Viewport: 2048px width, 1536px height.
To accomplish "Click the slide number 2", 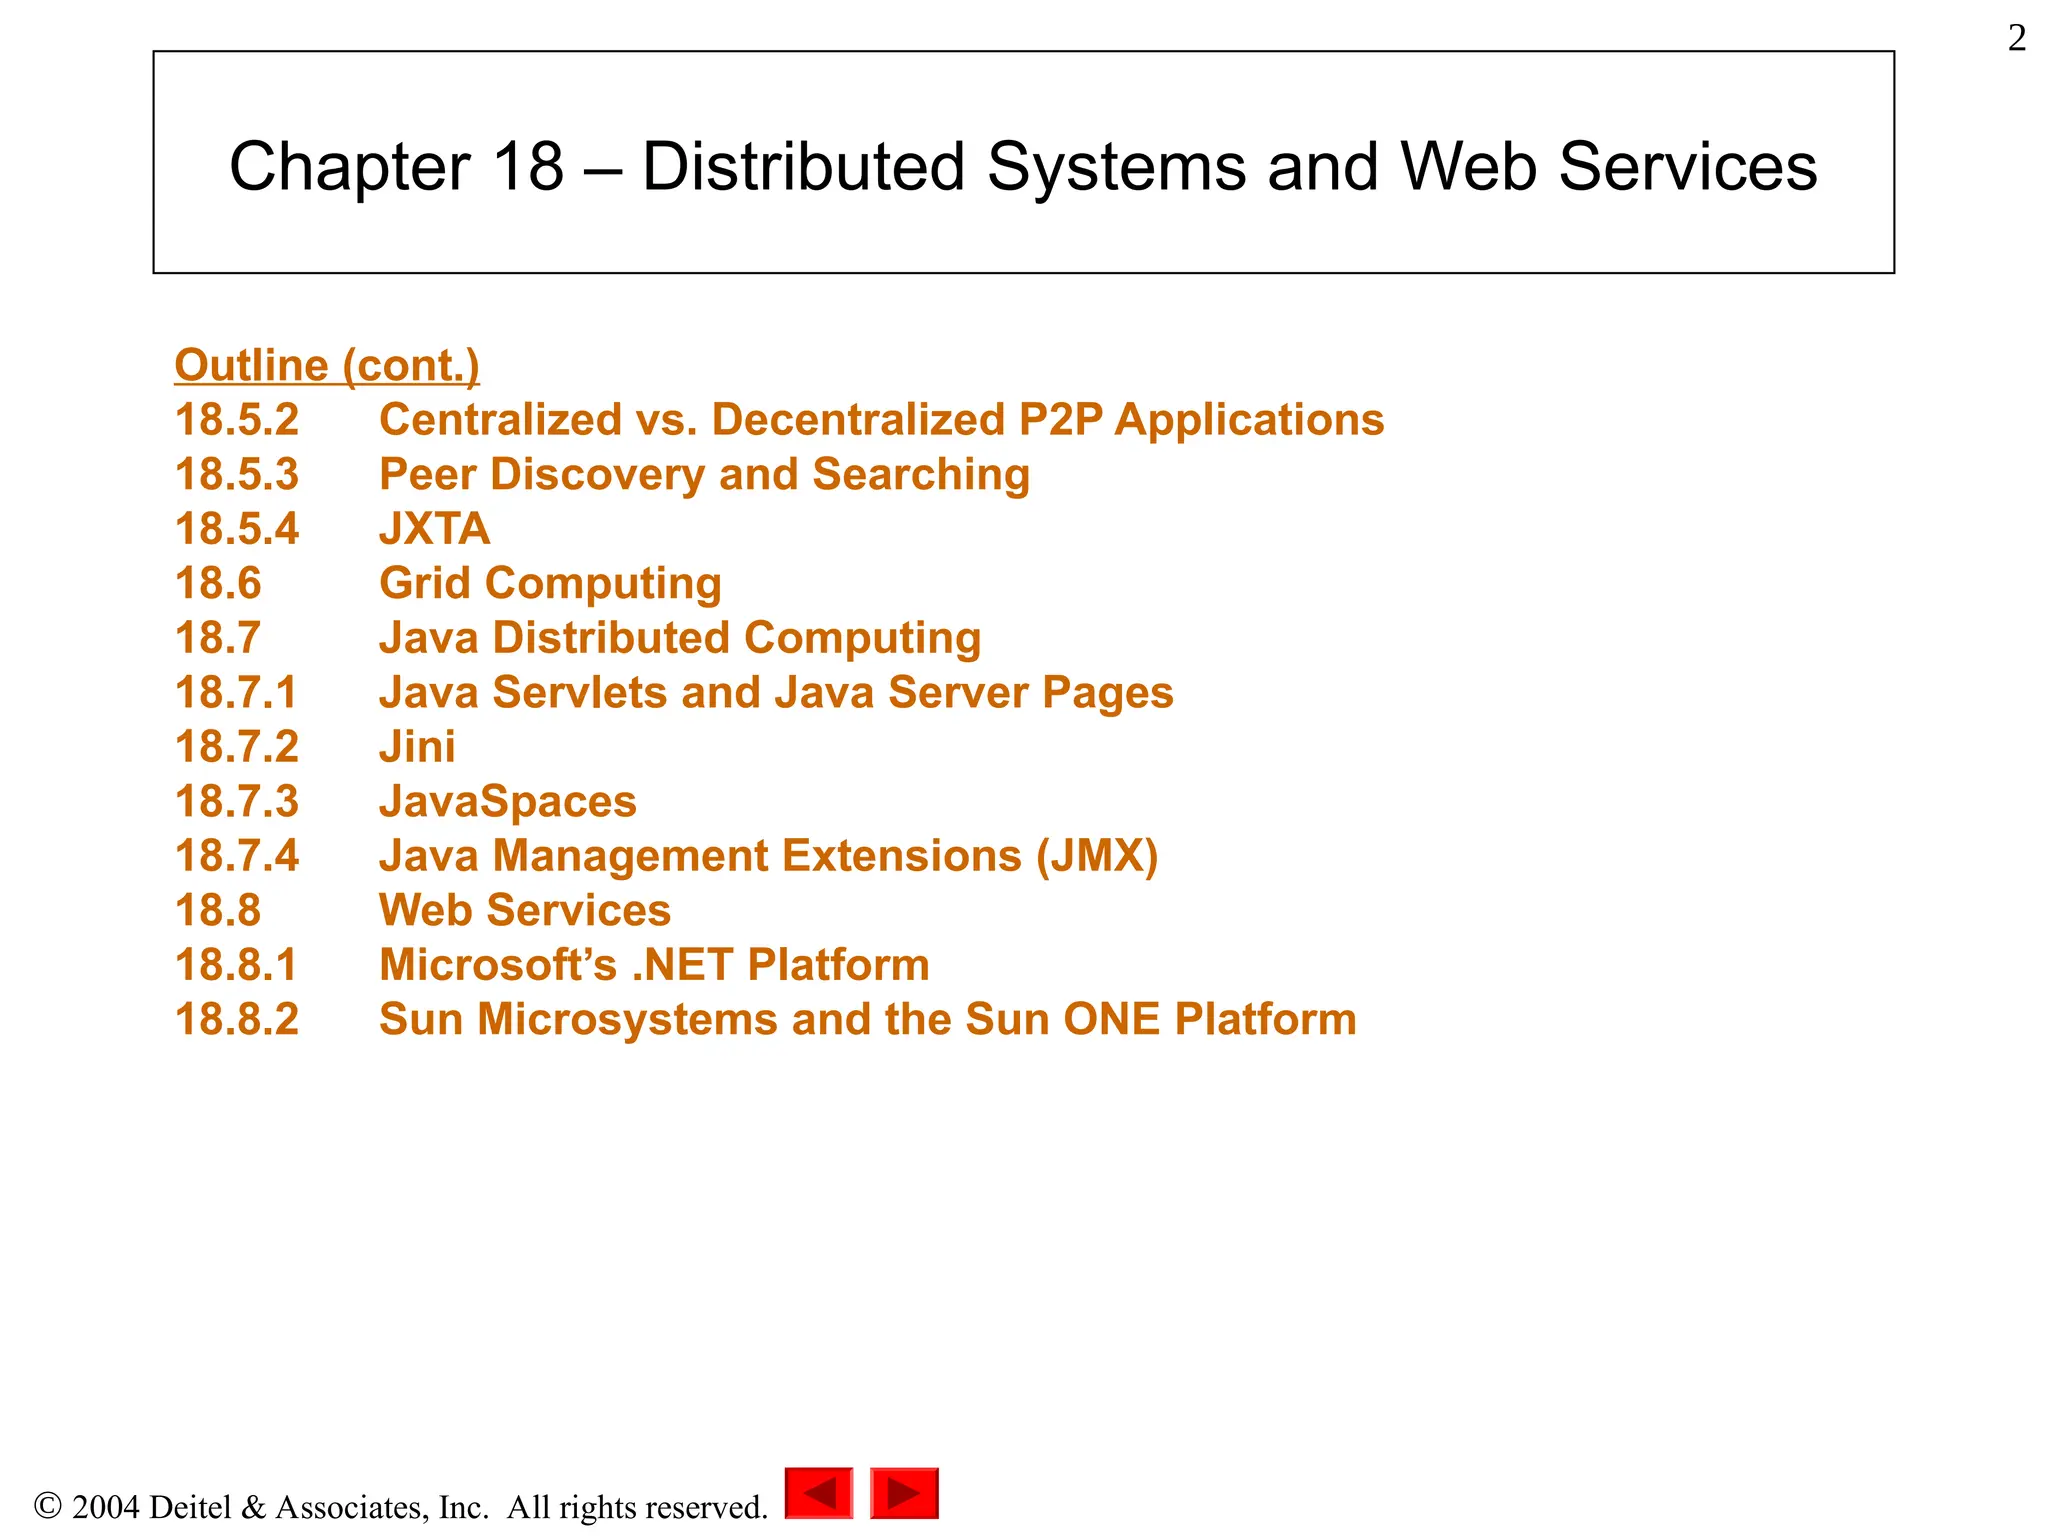I will pyautogui.click(x=2017, y=38).
